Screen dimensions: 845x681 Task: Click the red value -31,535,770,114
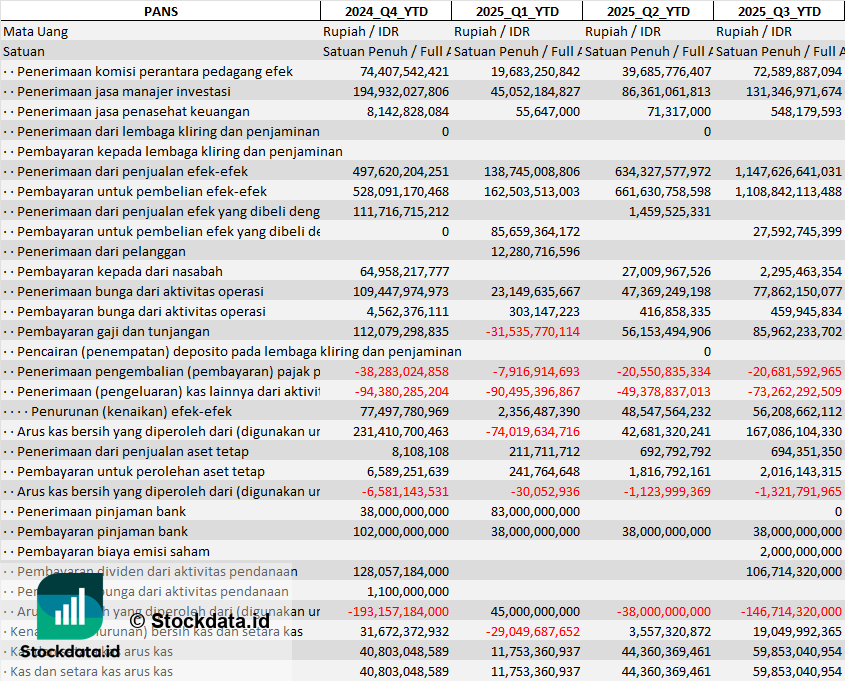pos(533,331)
